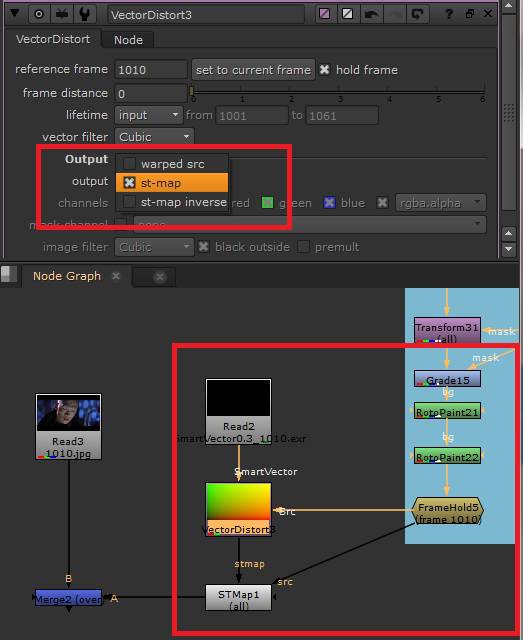The image size is (523, 640).
Task: Toggle the hold frame checkbox
Action: point(324,69)
